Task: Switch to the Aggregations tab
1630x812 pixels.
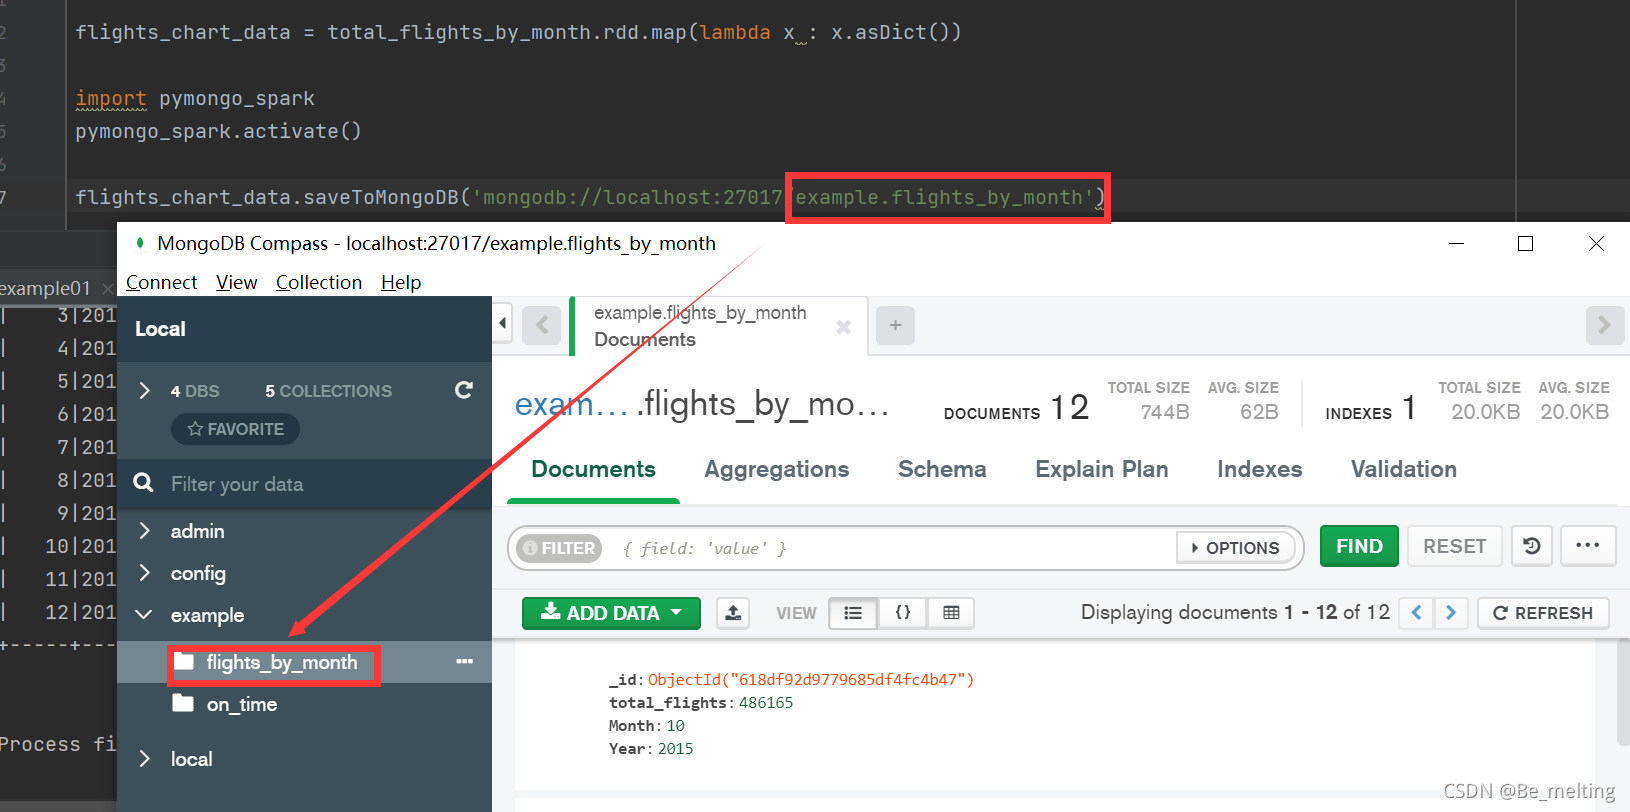Action: (777, 470)
